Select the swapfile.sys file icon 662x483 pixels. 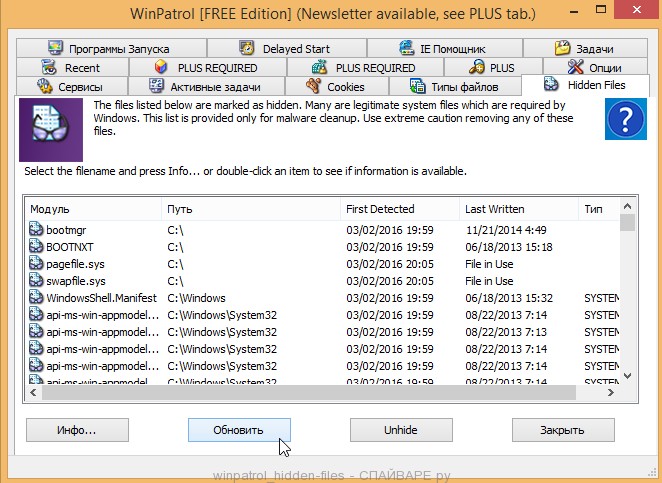pos(36,280)
